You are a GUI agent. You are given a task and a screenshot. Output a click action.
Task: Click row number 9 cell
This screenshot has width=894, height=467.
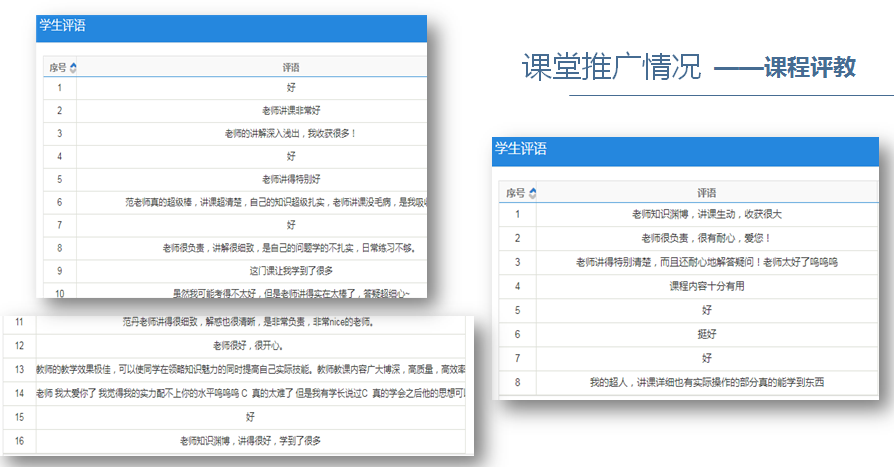pos(59,271)
